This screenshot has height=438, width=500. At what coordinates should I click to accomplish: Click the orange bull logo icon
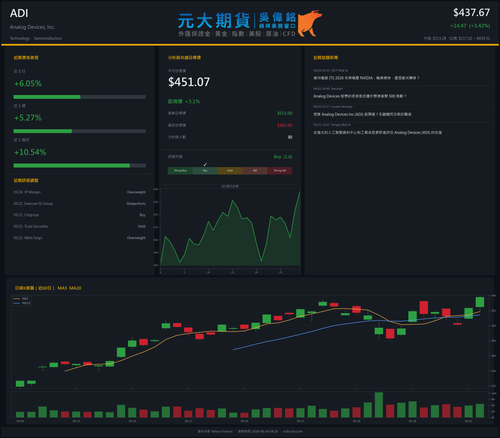pos(310,23)
